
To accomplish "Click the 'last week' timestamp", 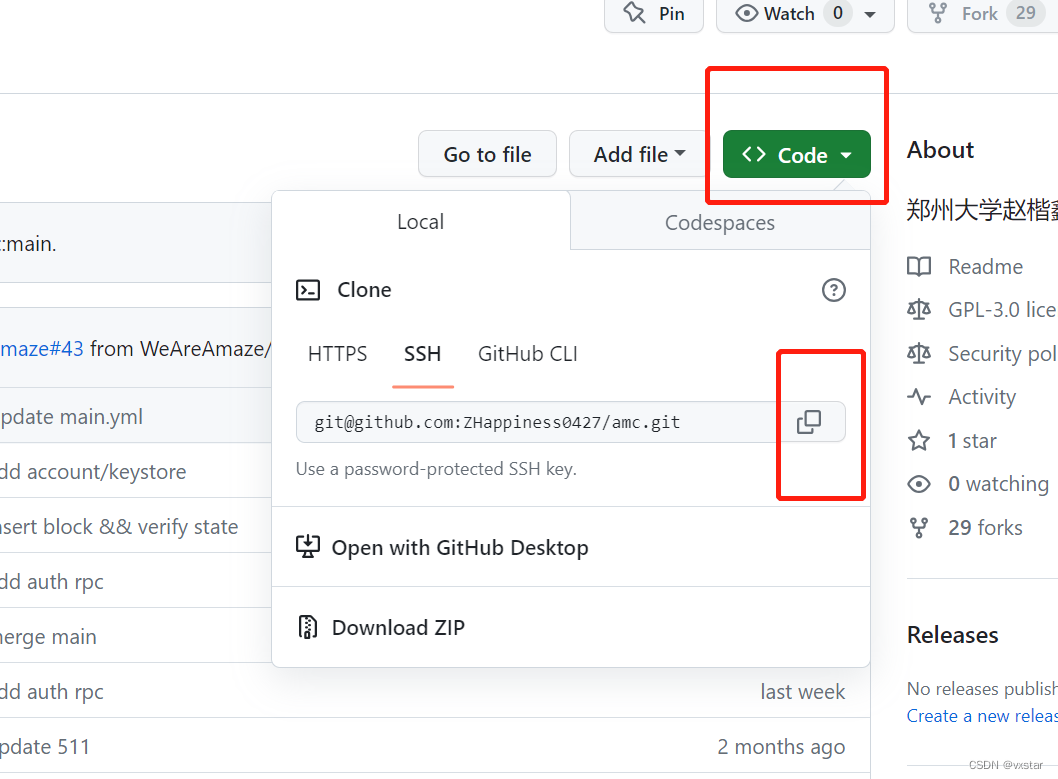I will (802, 692).
